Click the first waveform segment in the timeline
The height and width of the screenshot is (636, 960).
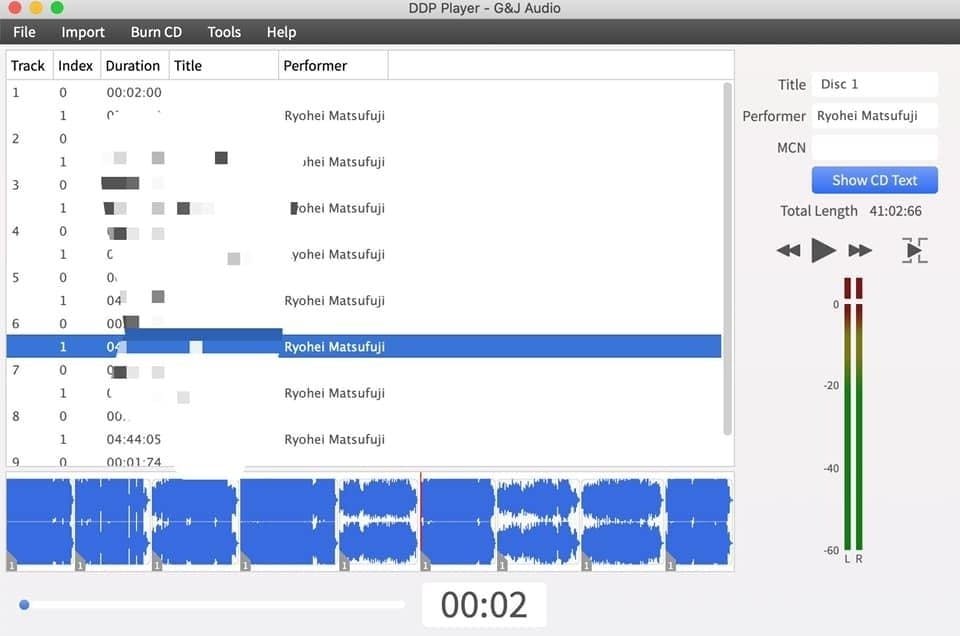coord(40,522)
